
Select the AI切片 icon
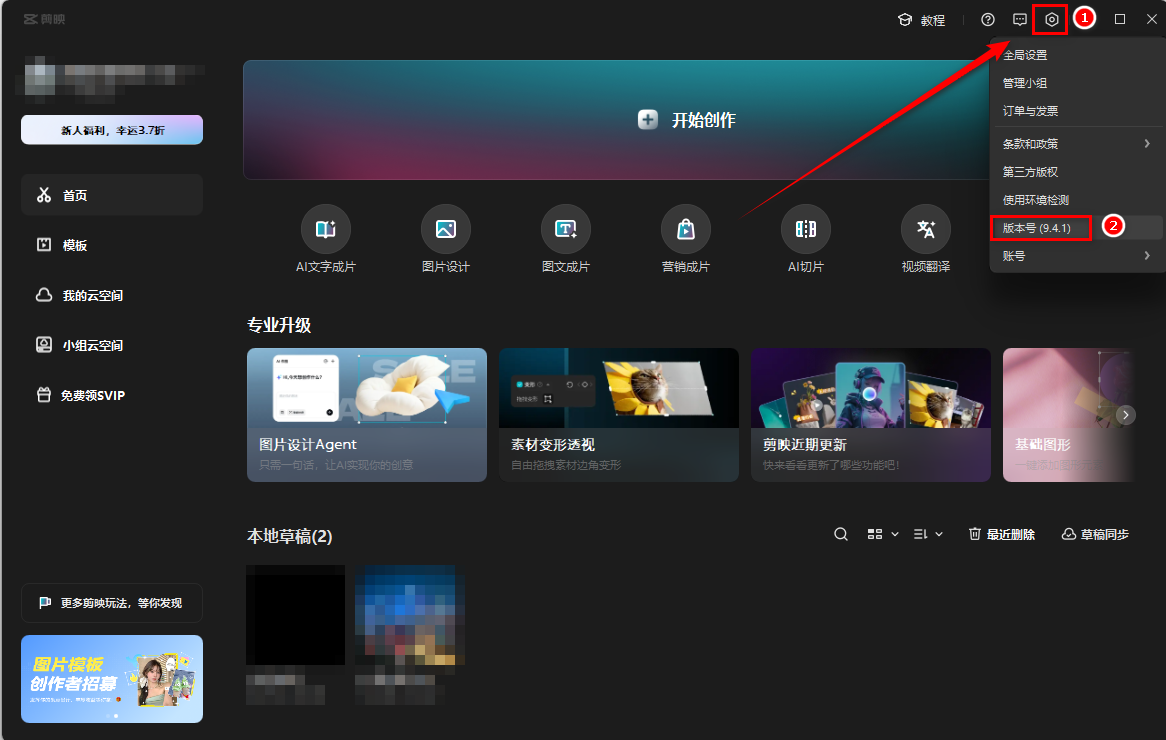click(x=805, y=228)
